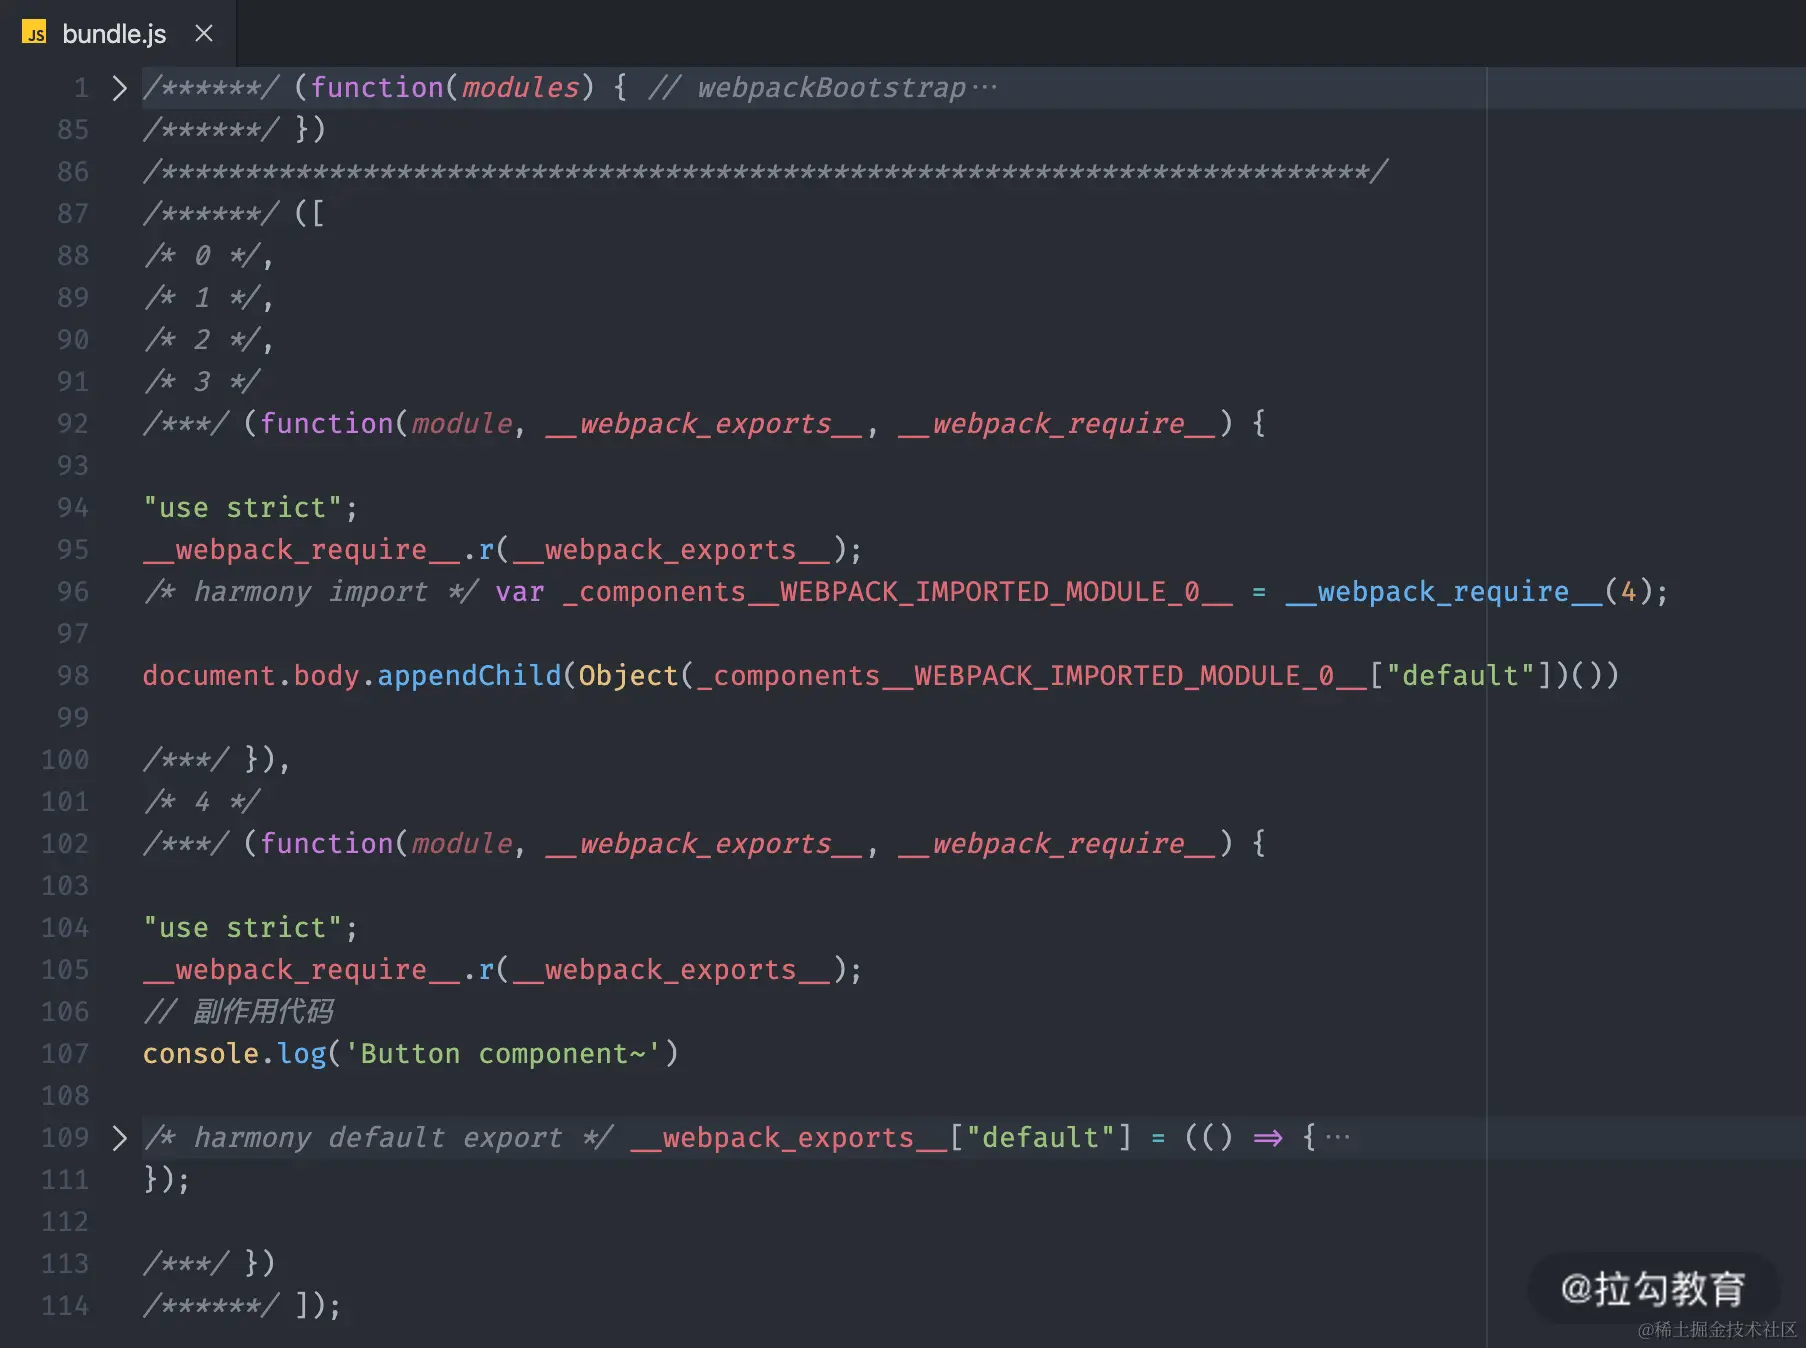Image resolution: width=1806 pixels, height=1348 pixels.
Task: Click 'harmony default export' comment
Action: [x=378, y=1138]
